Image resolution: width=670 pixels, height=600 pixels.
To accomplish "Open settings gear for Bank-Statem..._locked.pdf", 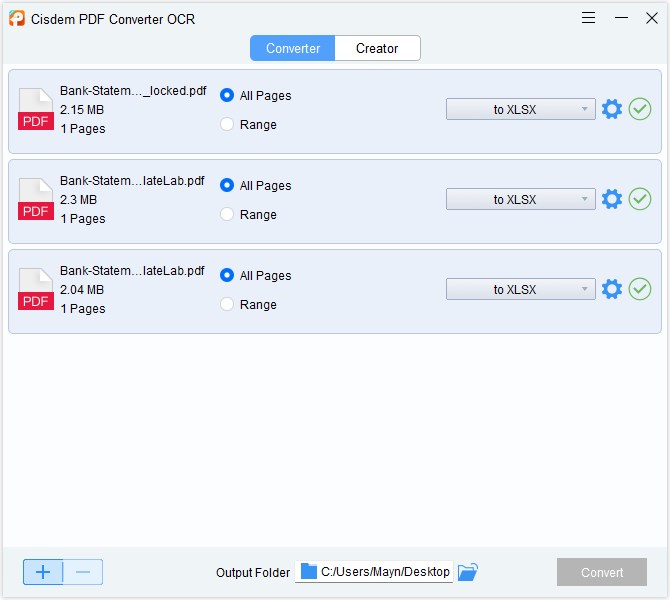I will (611, 109).
